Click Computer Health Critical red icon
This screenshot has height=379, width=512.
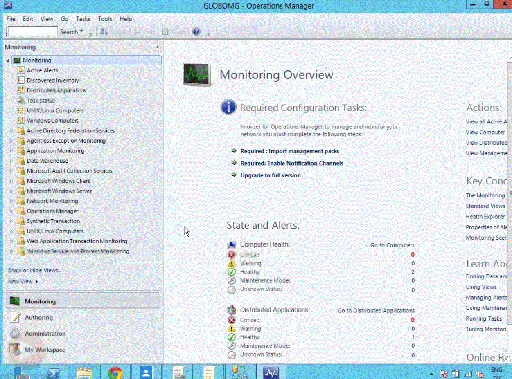click(x=232, y=254)
